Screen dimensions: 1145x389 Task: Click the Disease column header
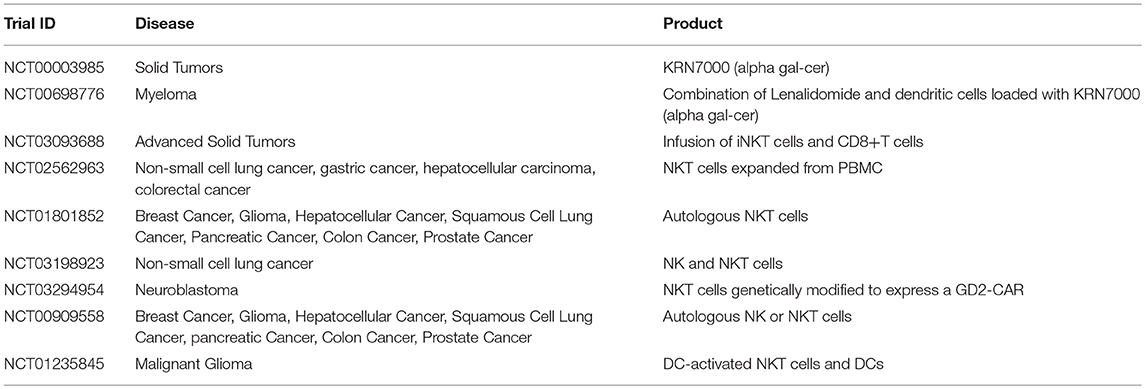tap(164, 23)
